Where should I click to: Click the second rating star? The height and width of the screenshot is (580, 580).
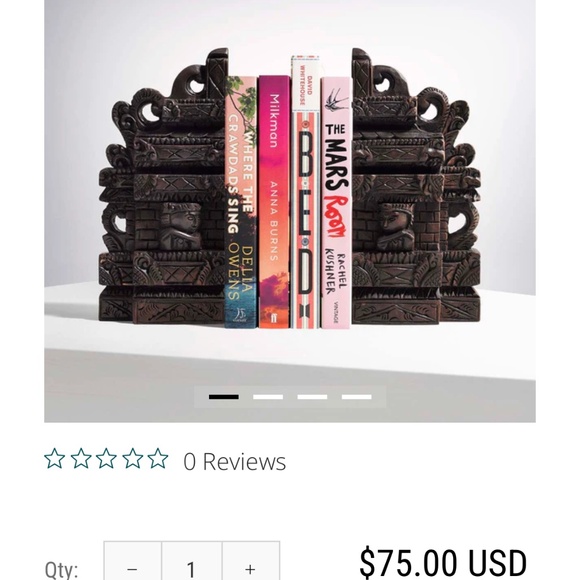(81, 459)
